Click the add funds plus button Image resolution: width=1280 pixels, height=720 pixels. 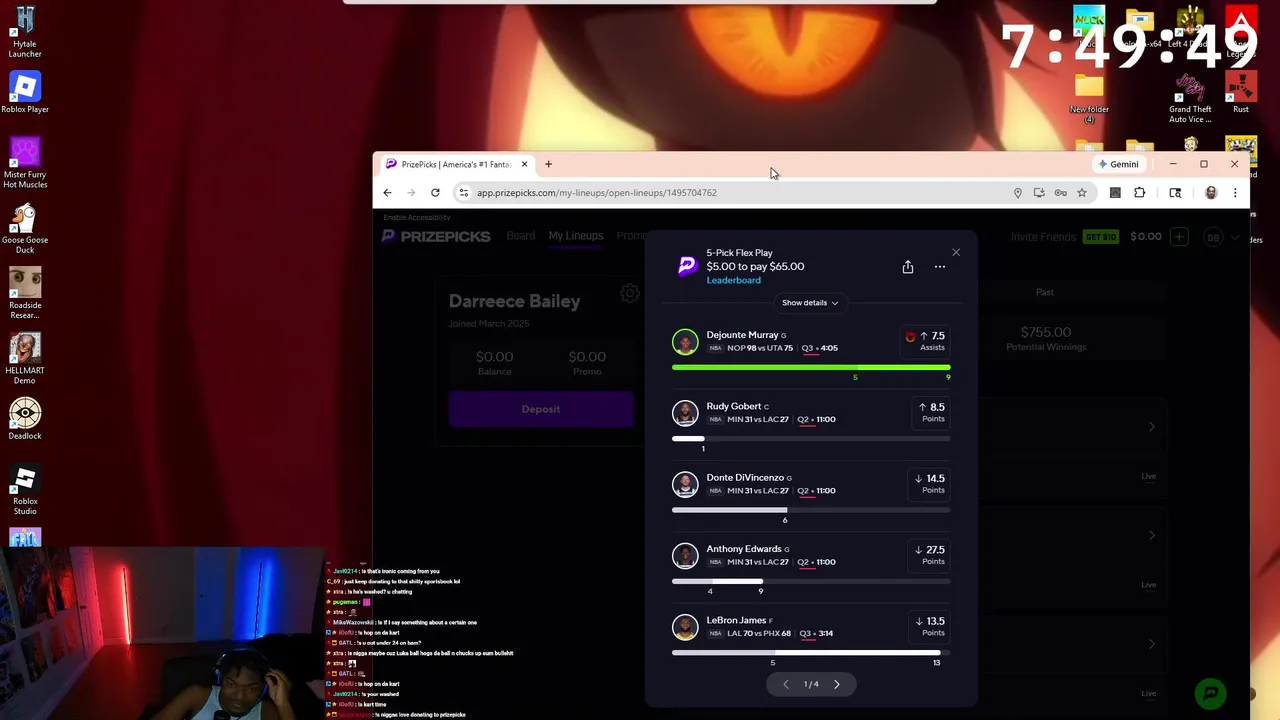pyautogui.click(x=1180, y=237)
